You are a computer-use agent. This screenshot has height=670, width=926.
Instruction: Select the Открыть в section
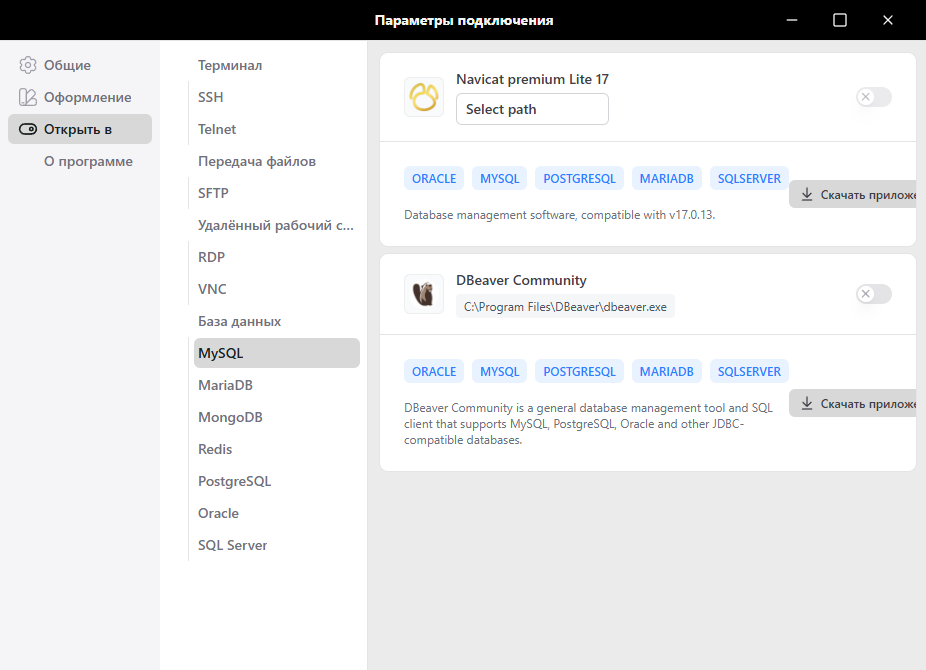[x=80, y=129]
